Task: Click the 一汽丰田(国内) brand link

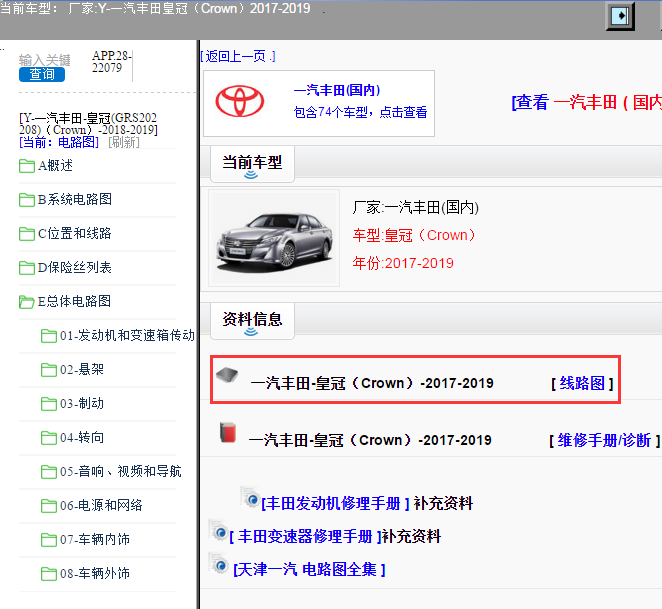Action: (x=337, y=90)
